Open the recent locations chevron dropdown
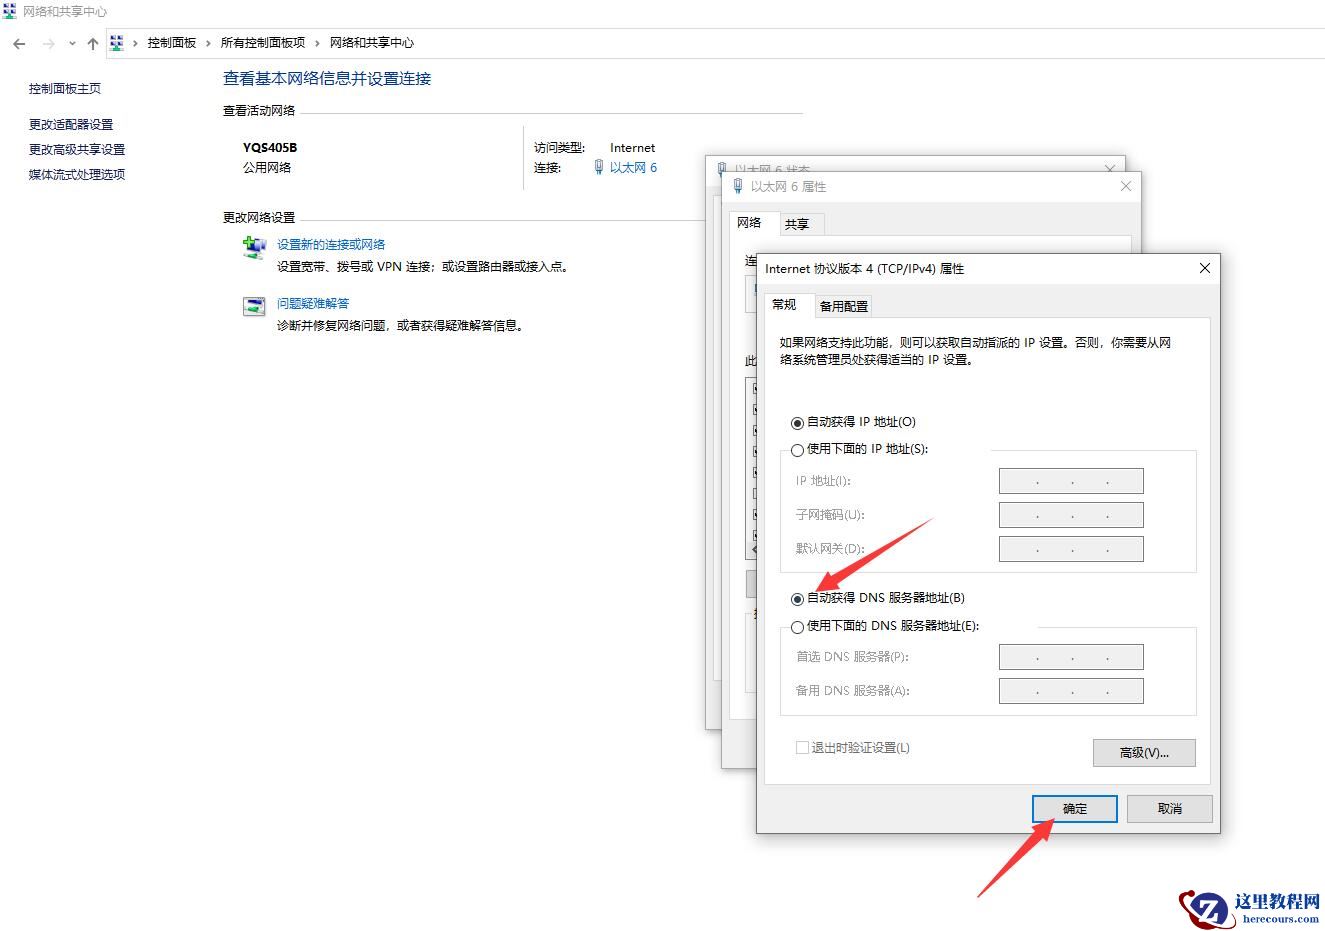The width and height of the screenshot is (1325, 931). 71,43
